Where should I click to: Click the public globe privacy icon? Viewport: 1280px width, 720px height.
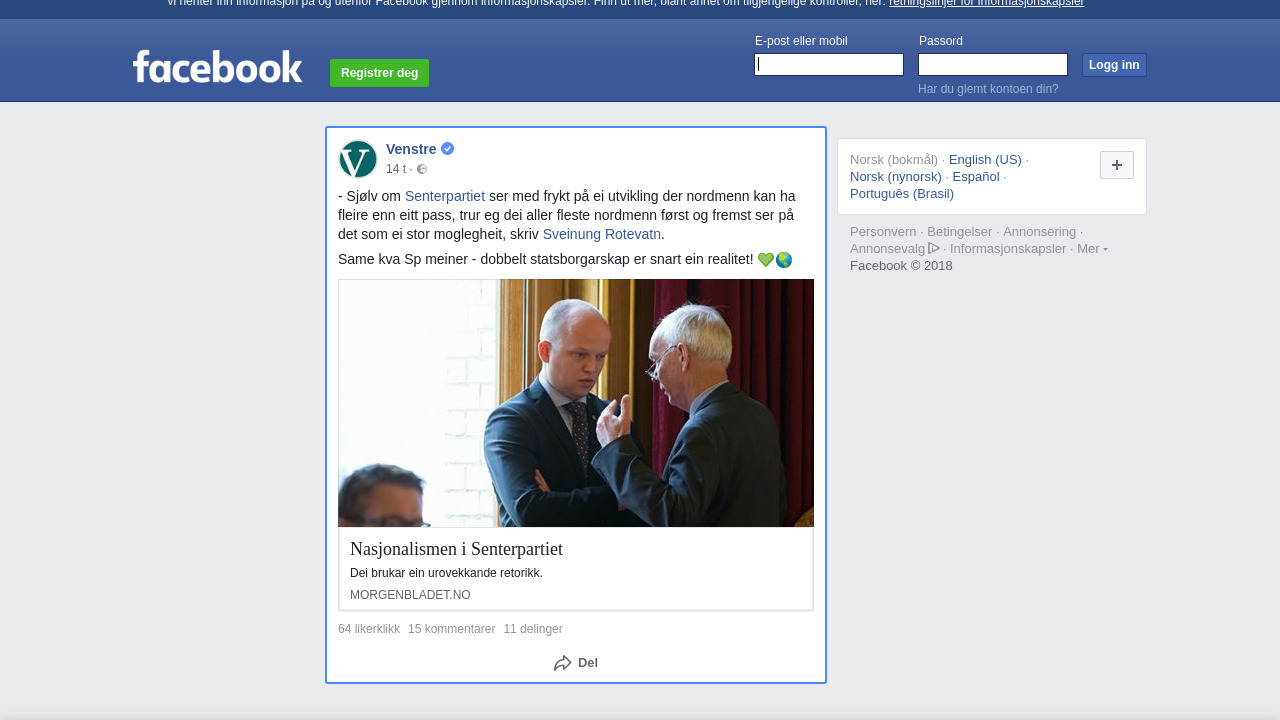coord(422,169)
